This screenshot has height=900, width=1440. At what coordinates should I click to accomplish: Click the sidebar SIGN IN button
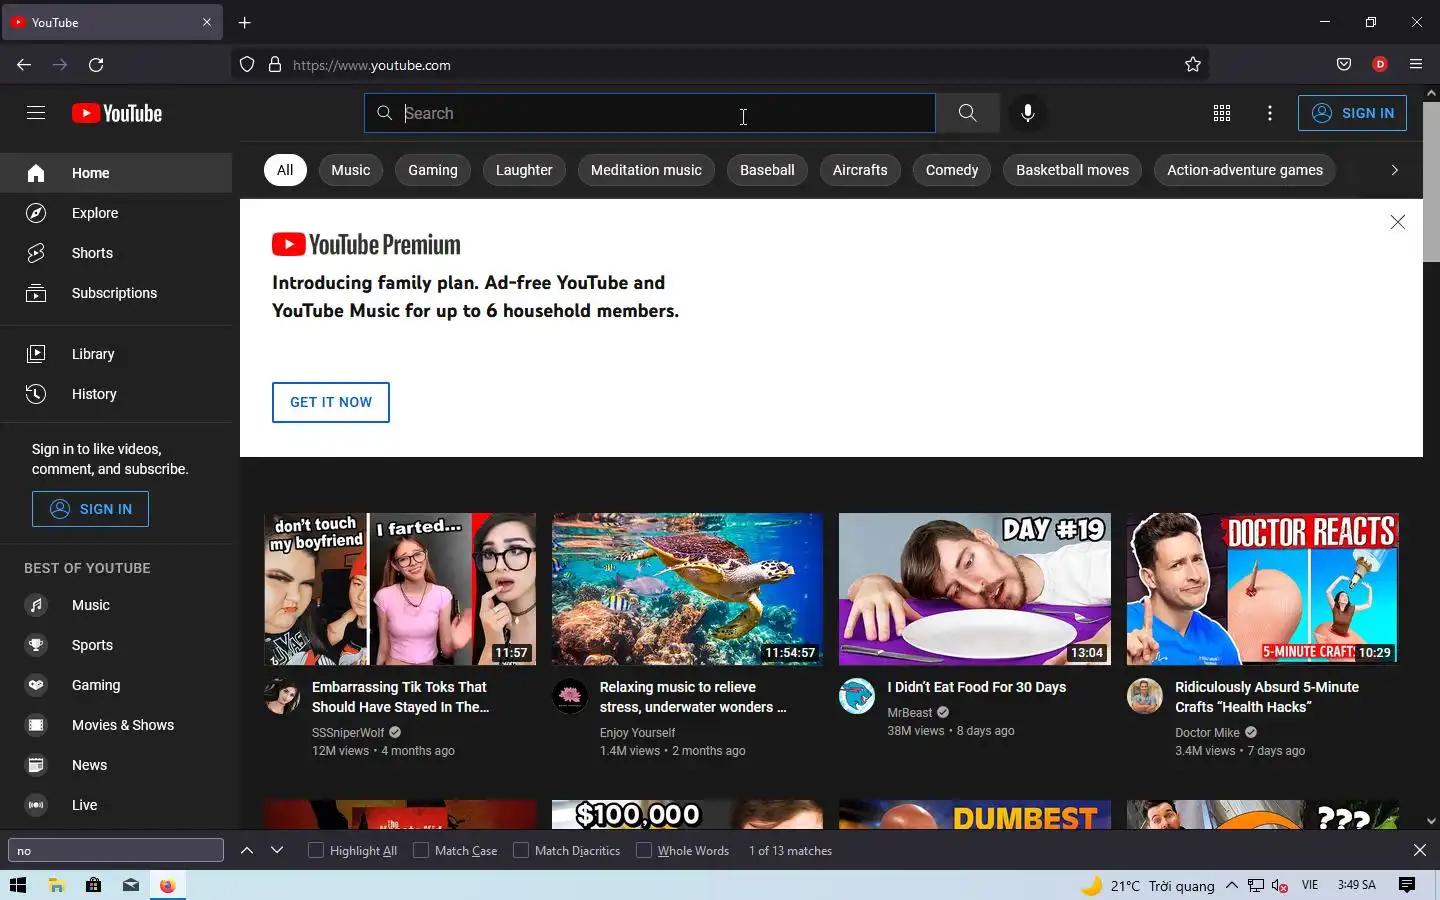click(x=90, y=509)
